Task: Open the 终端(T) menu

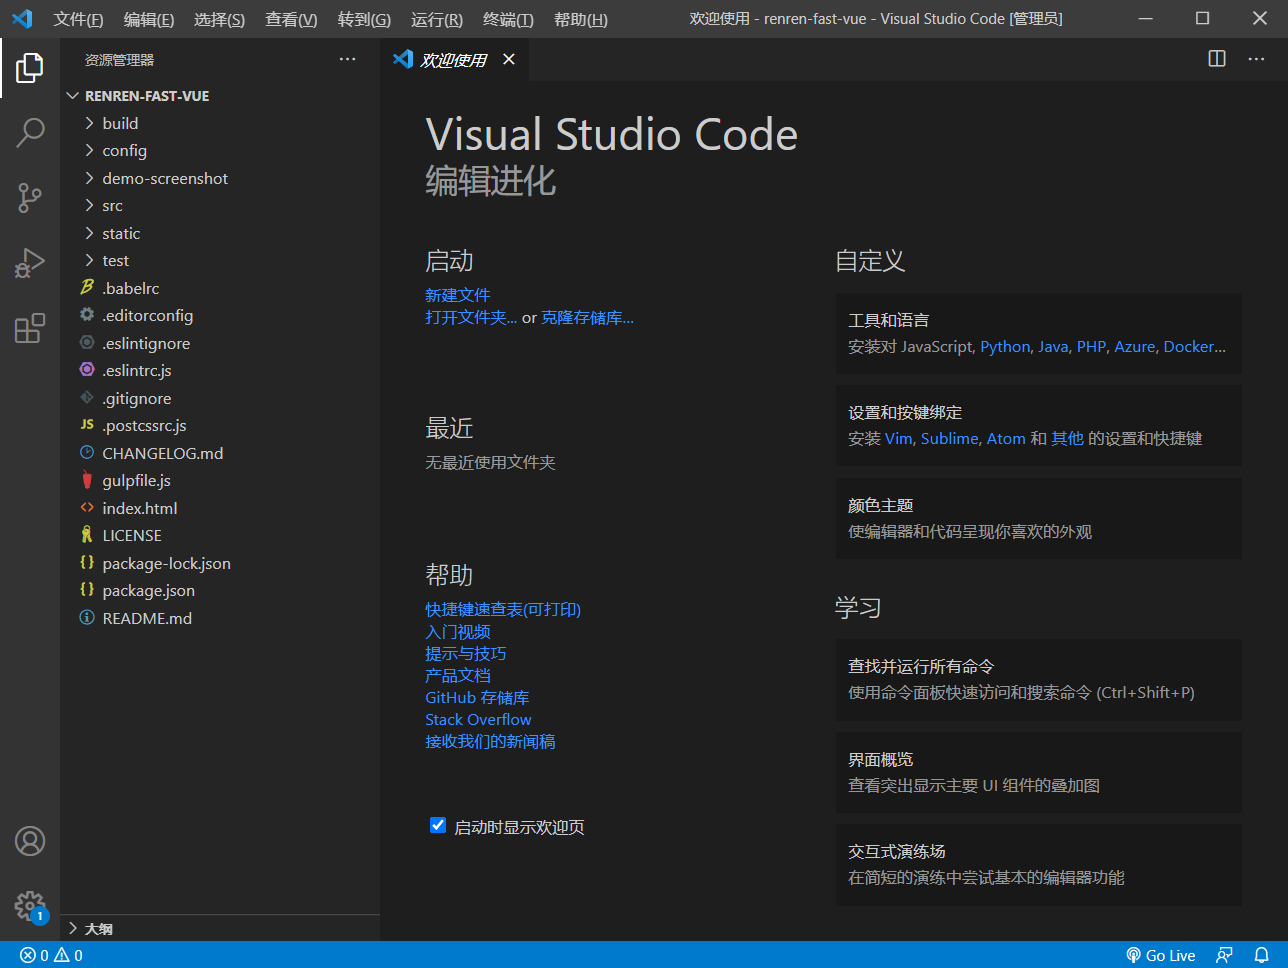Action: click(508, 19)
